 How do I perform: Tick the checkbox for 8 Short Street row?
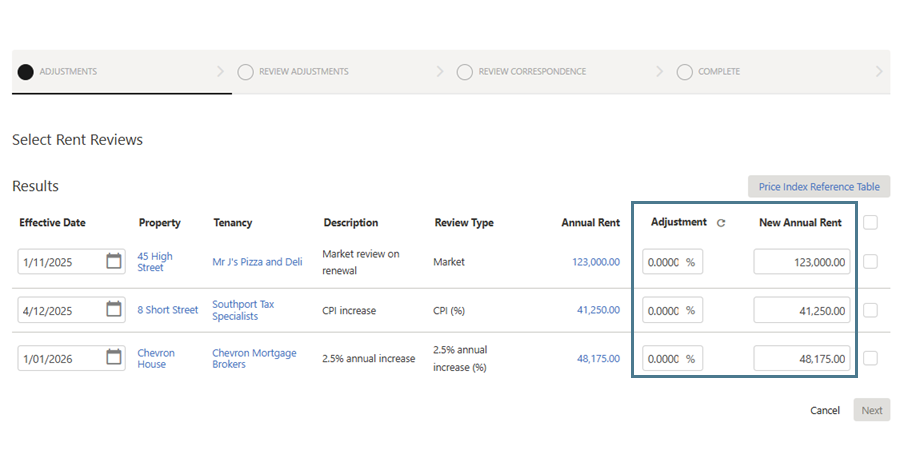coord(870,310)
